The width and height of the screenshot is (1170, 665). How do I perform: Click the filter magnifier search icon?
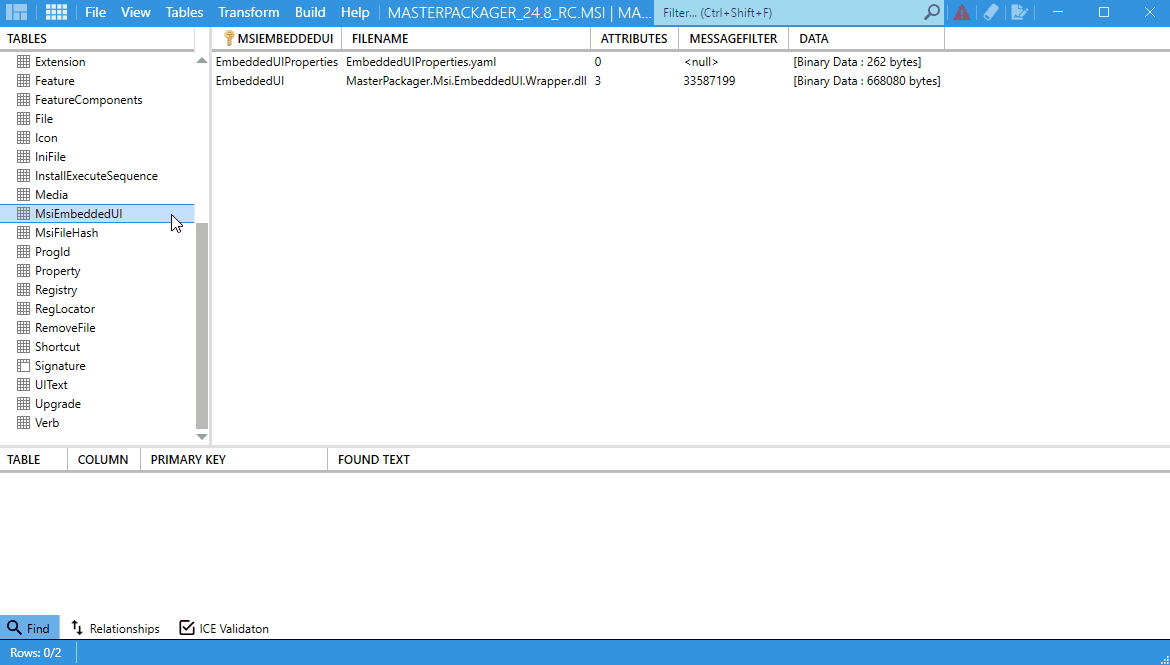point(932,12)
